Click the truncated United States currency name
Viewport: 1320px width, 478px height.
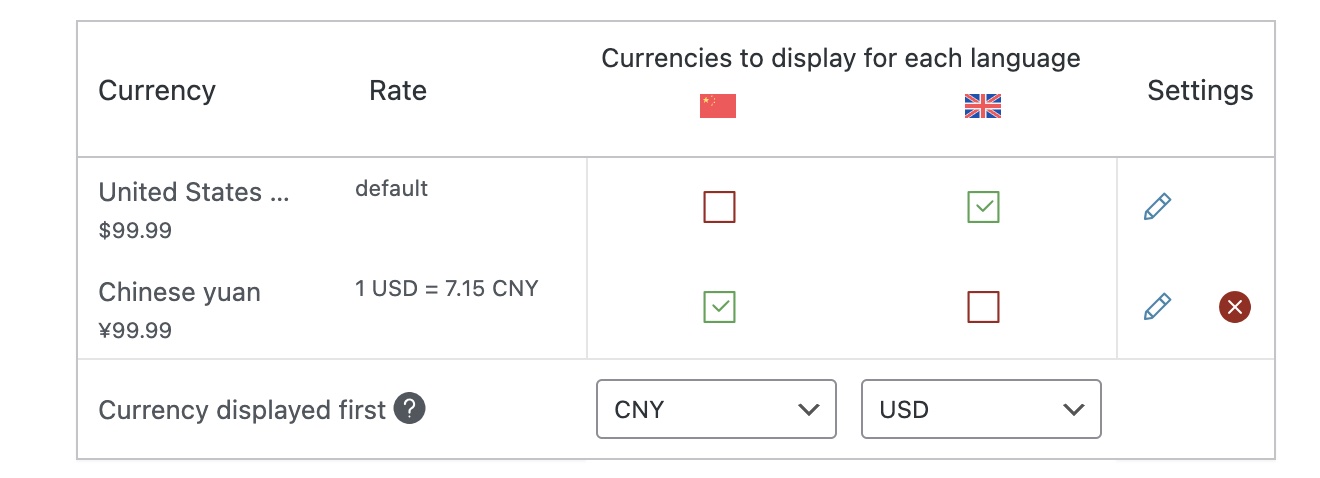tap(195, 192)
